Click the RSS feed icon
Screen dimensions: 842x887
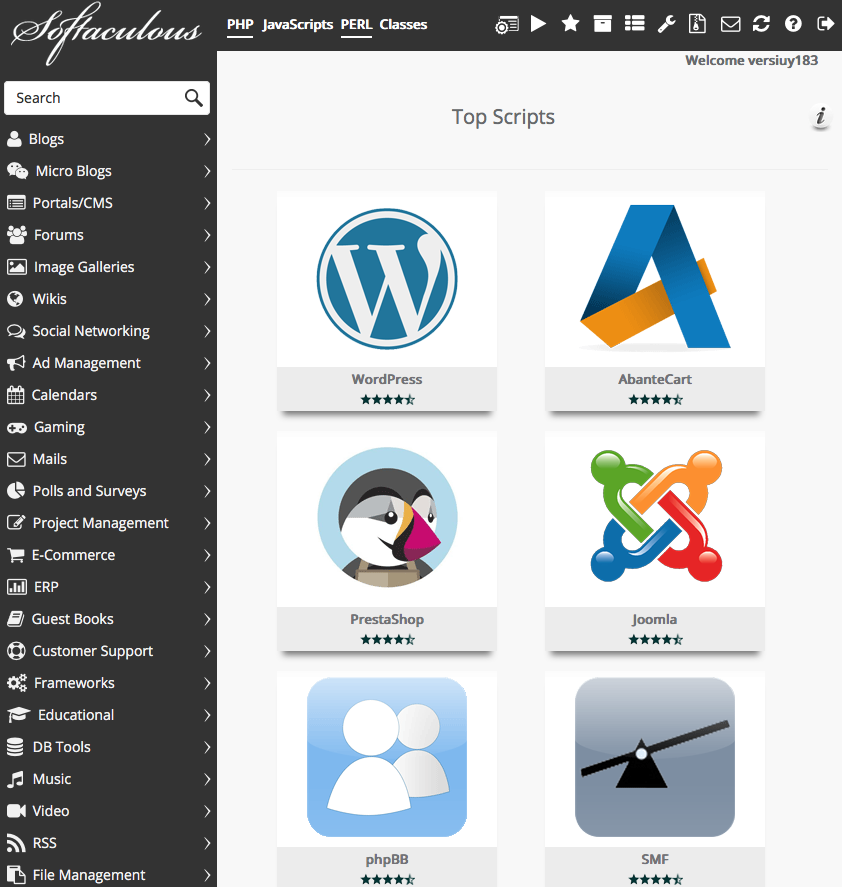(x=16, y=843)
